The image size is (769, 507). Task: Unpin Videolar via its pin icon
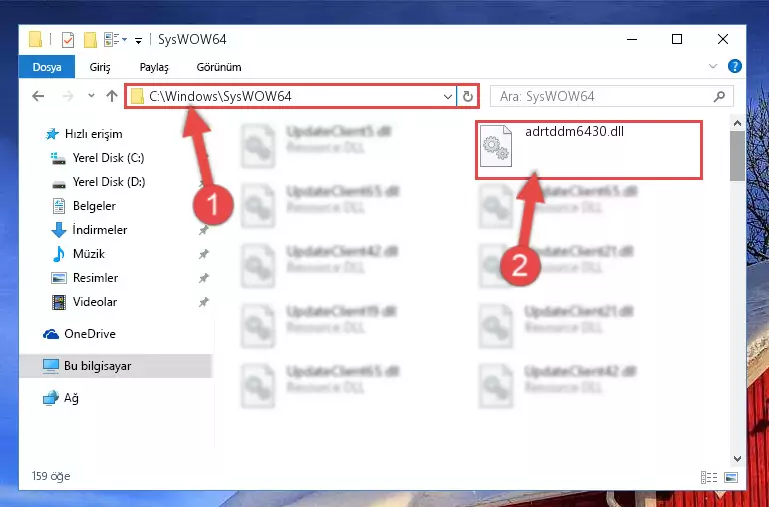coord(203,302)
